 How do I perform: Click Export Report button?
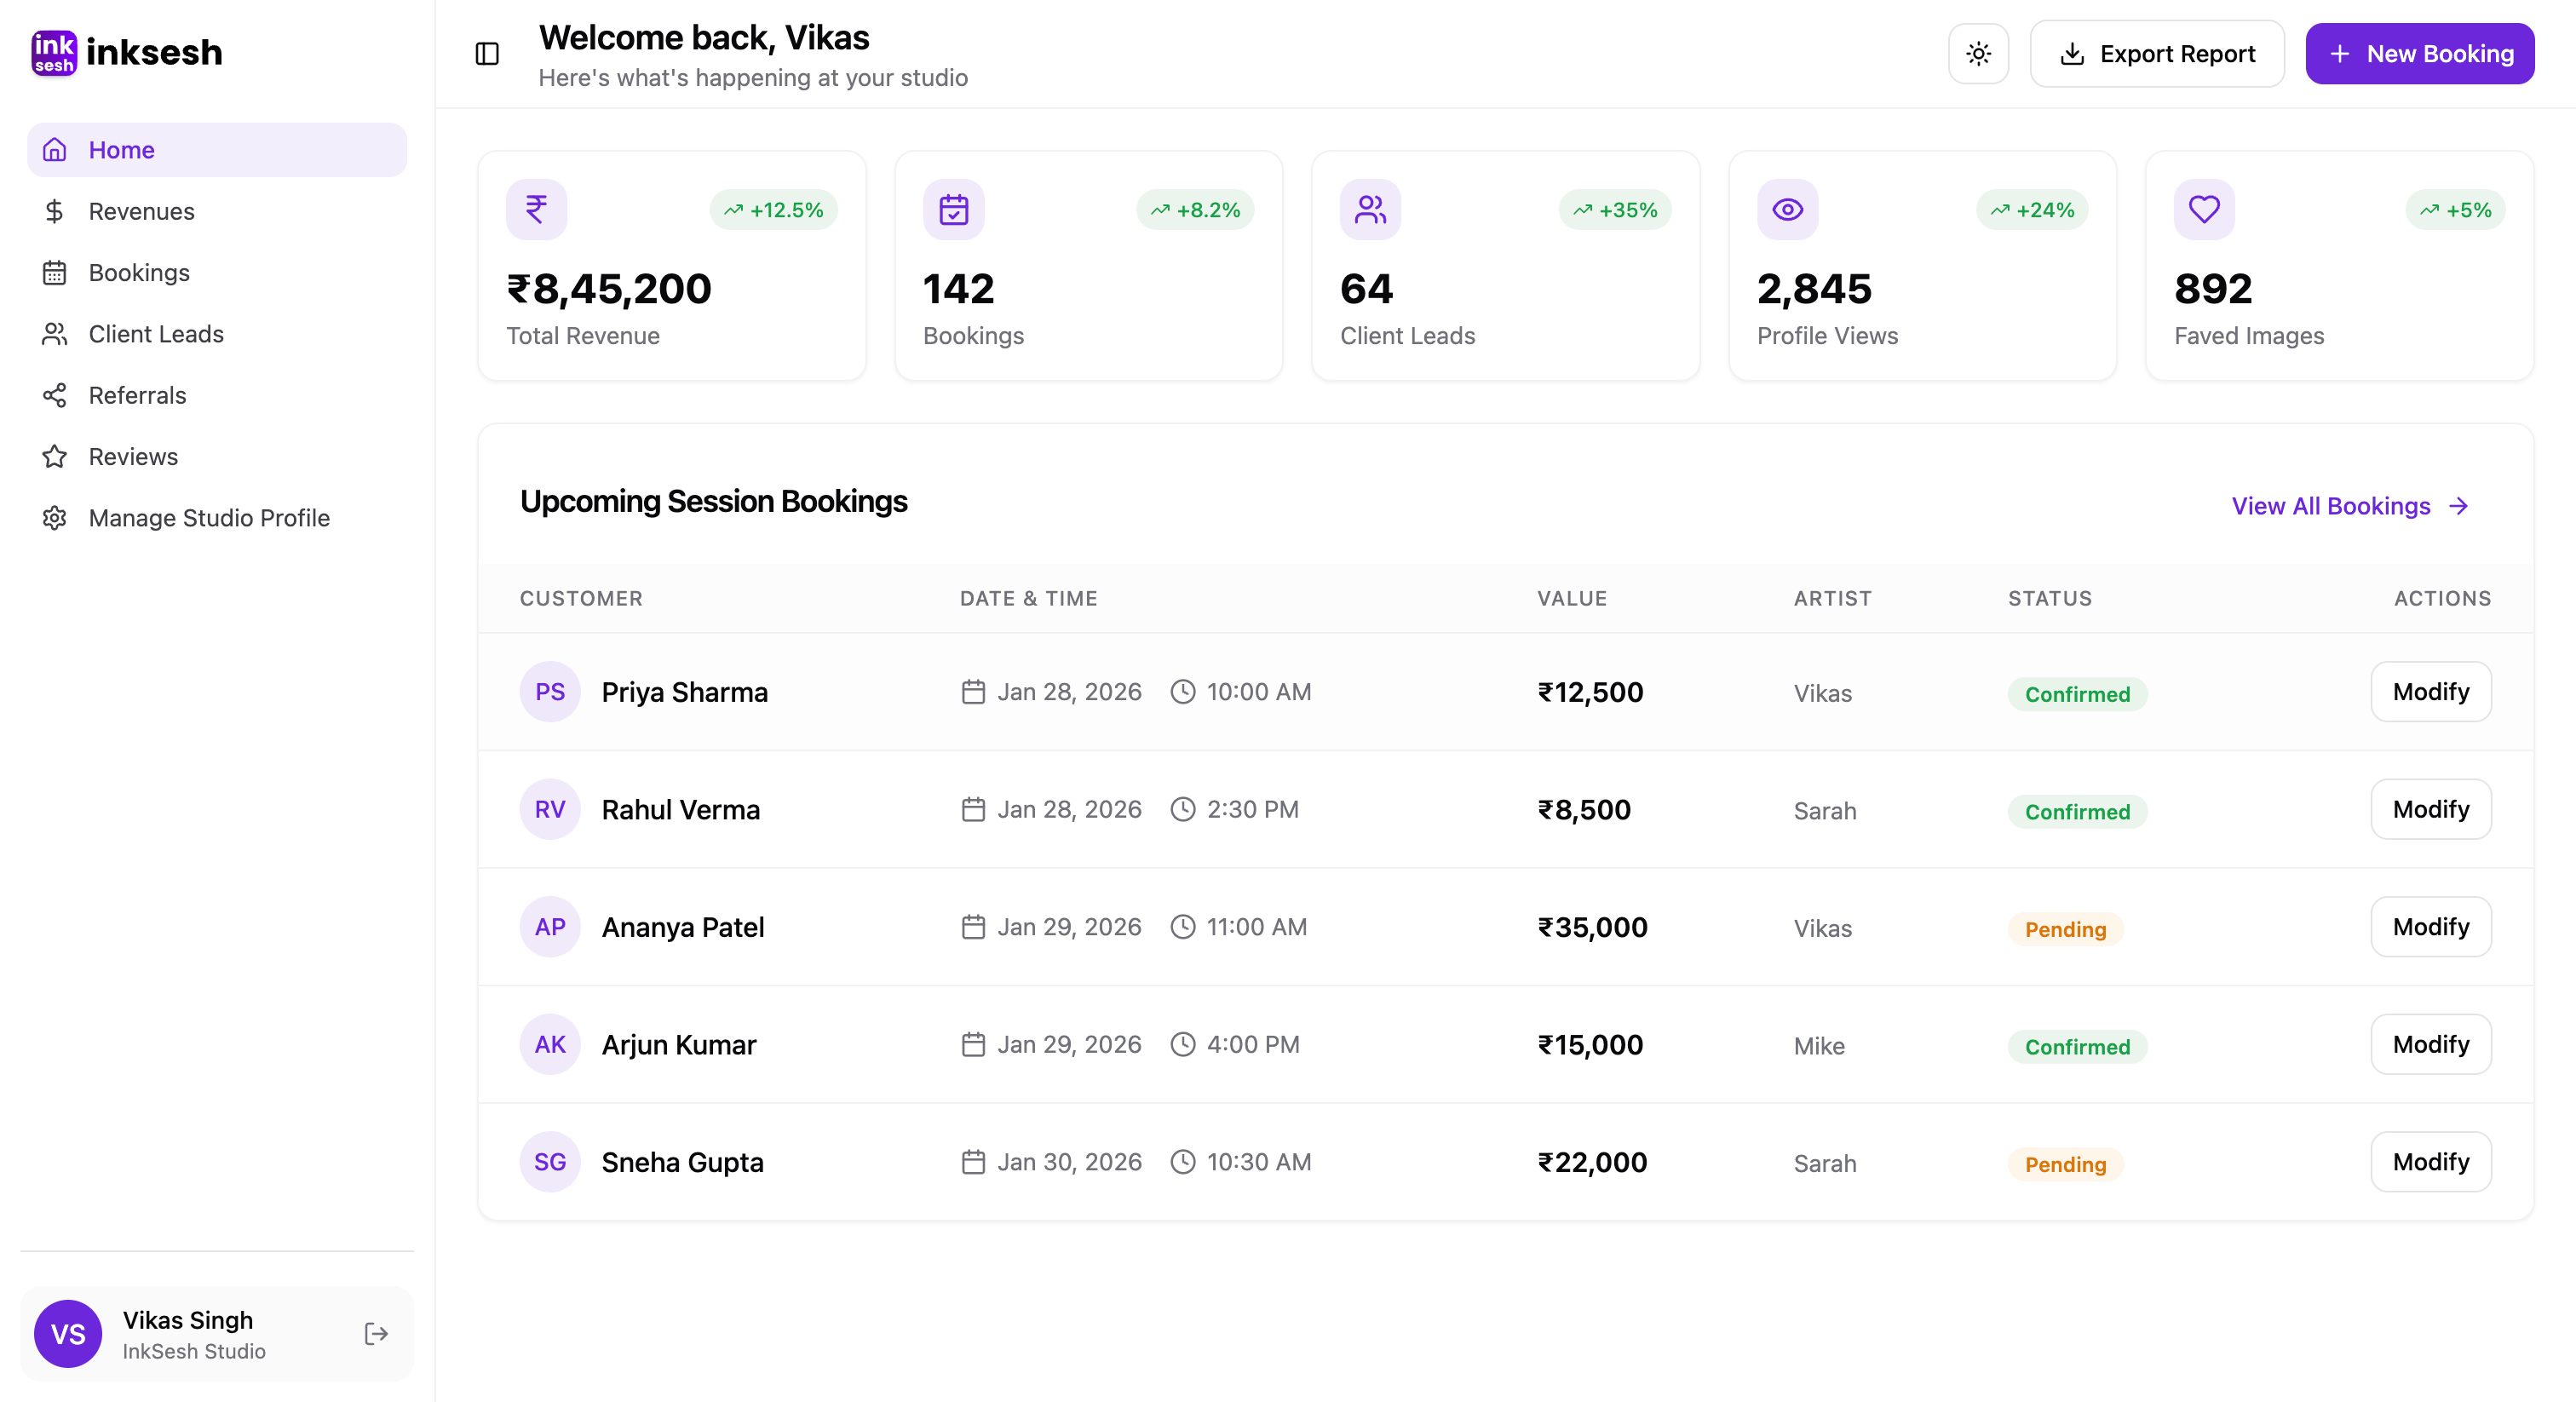pyautogui.click(x=2157, y=54)
